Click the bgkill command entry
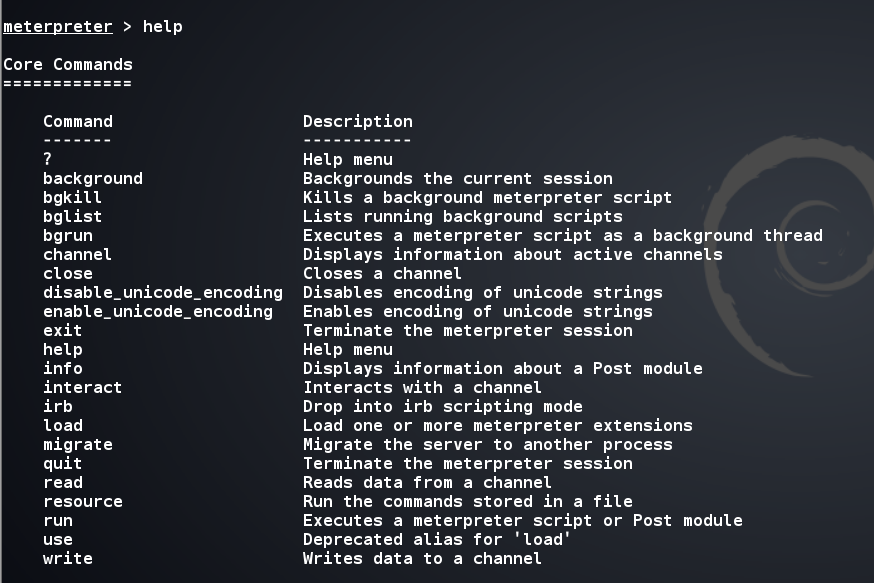Screen dimensions: 874x583 click(72, 198)
